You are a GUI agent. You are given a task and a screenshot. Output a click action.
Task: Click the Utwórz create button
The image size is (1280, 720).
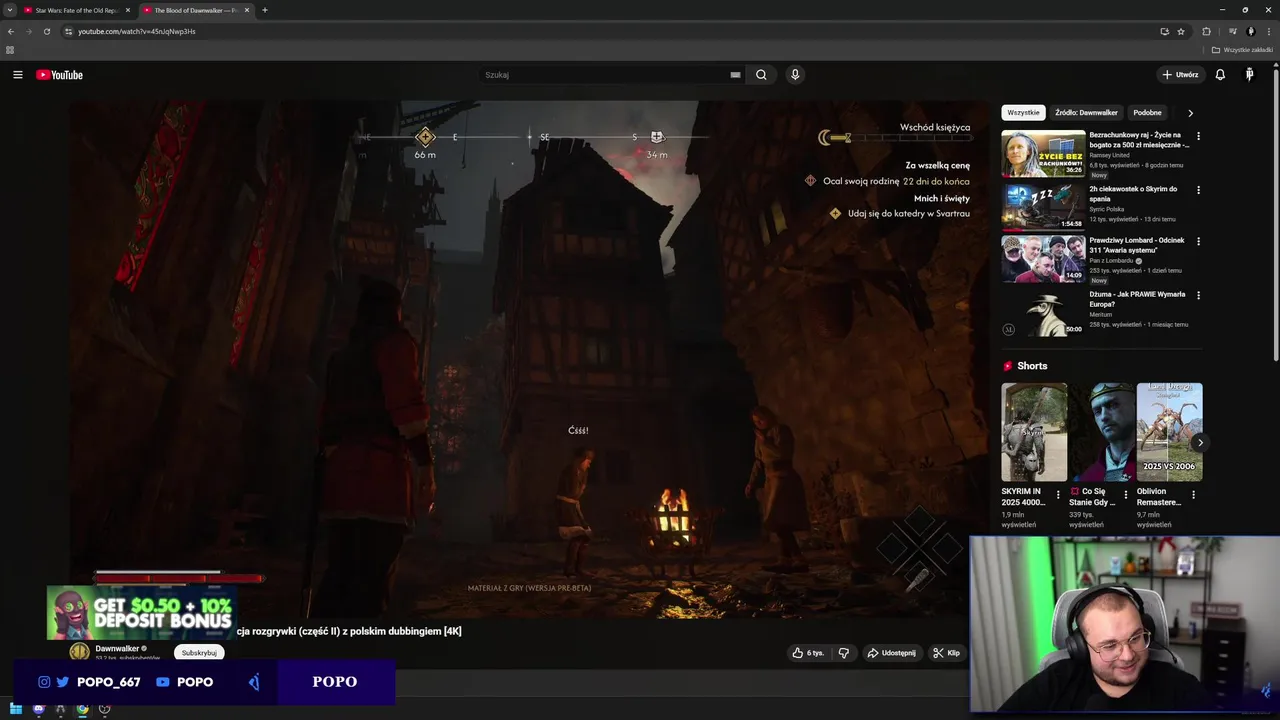(1180, 75)
